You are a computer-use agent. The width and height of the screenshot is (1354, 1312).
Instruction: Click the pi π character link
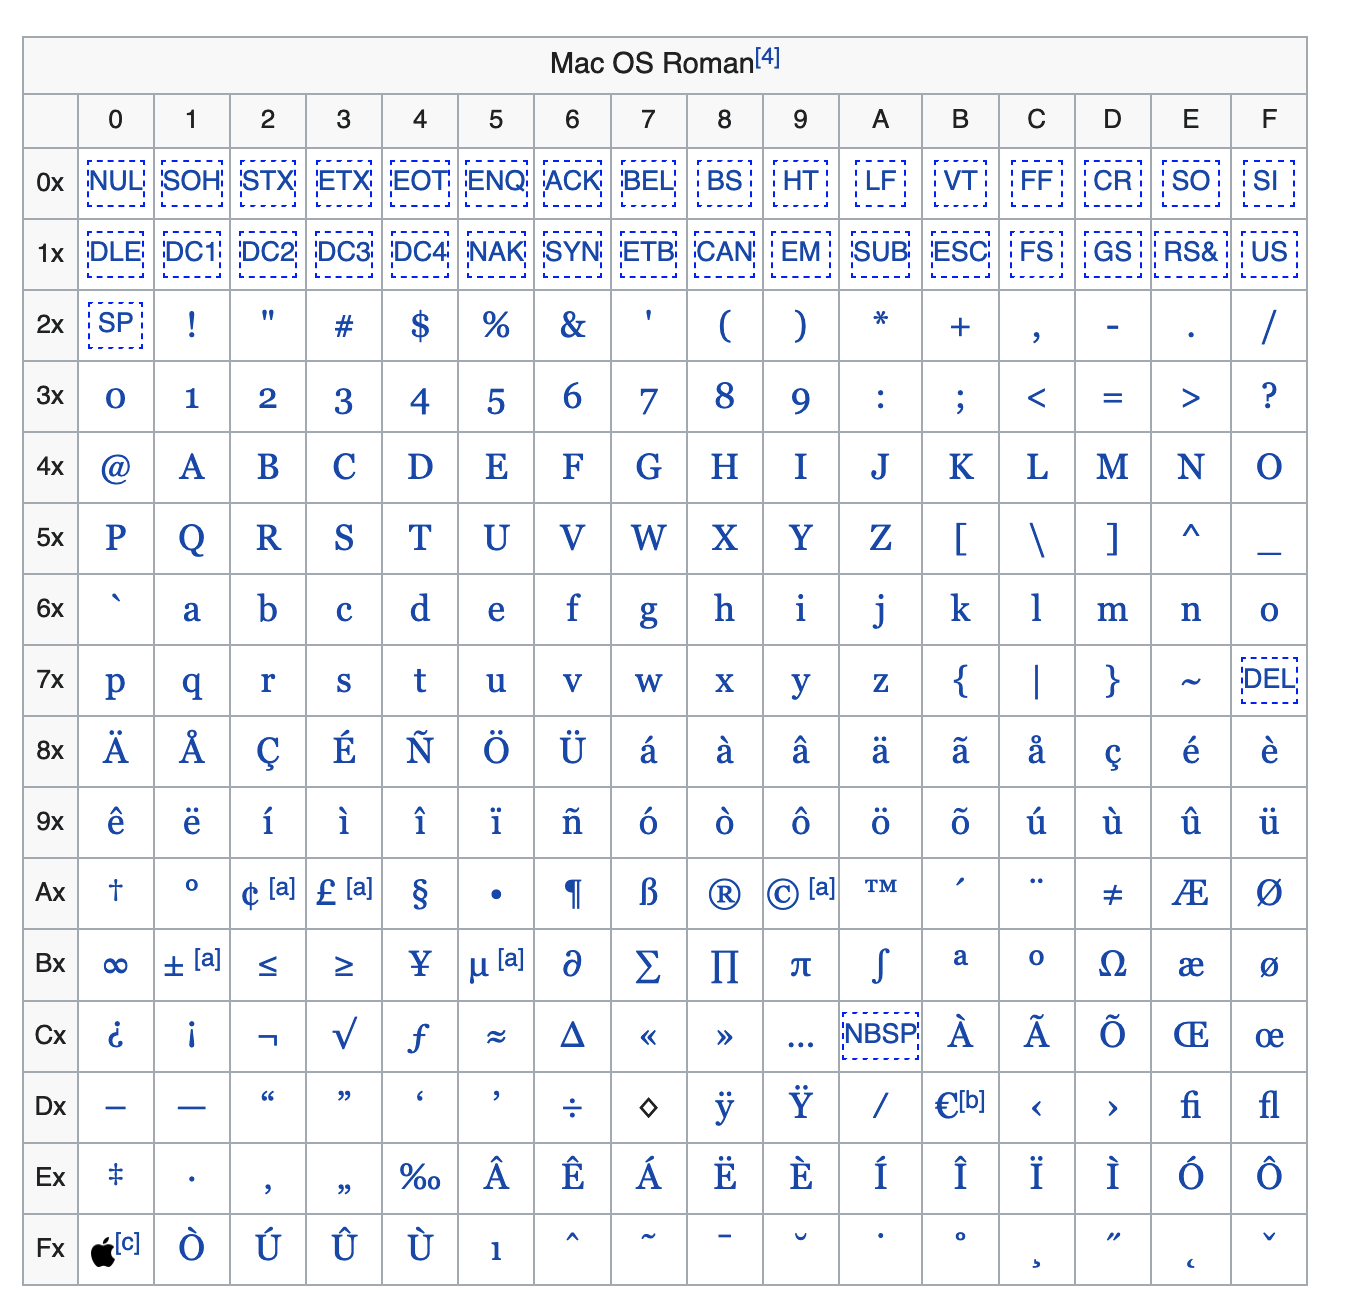pyautogui.click(x=800, y=966)
